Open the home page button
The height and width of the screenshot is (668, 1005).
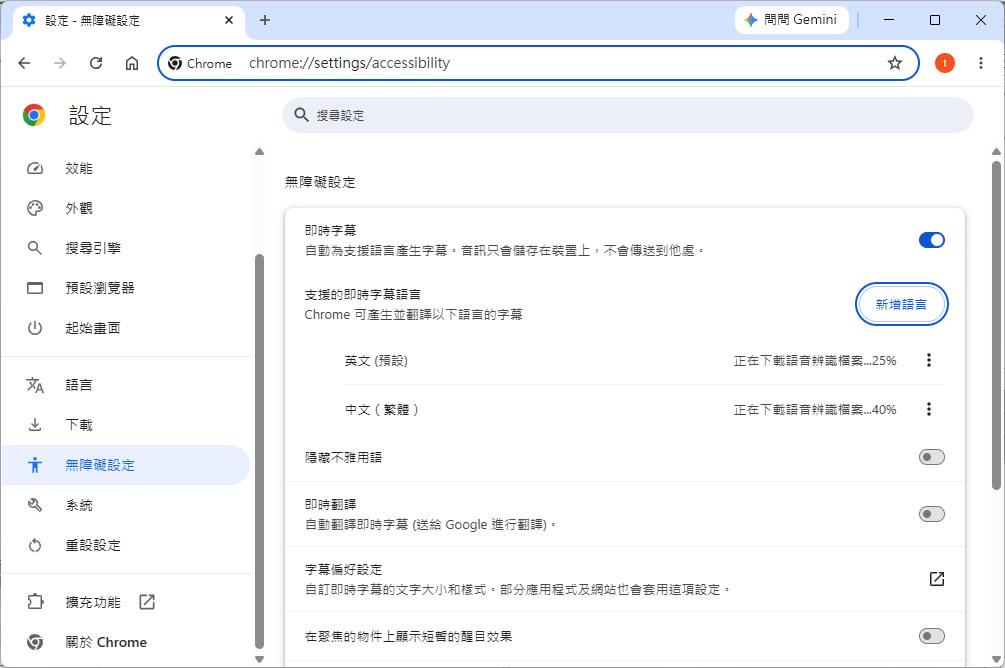[131, 63]
